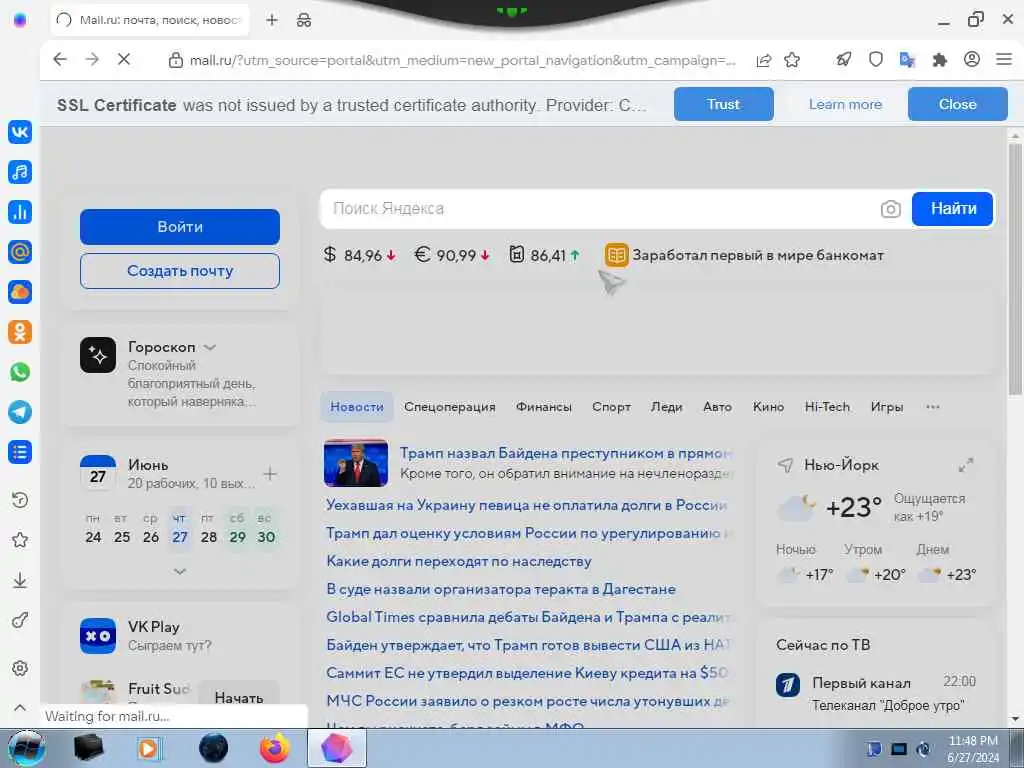The width and height of the screenshot is (1024, 768).
Task: Expand the Гороскоп dropdown chevron
Action: click(210, 347)
